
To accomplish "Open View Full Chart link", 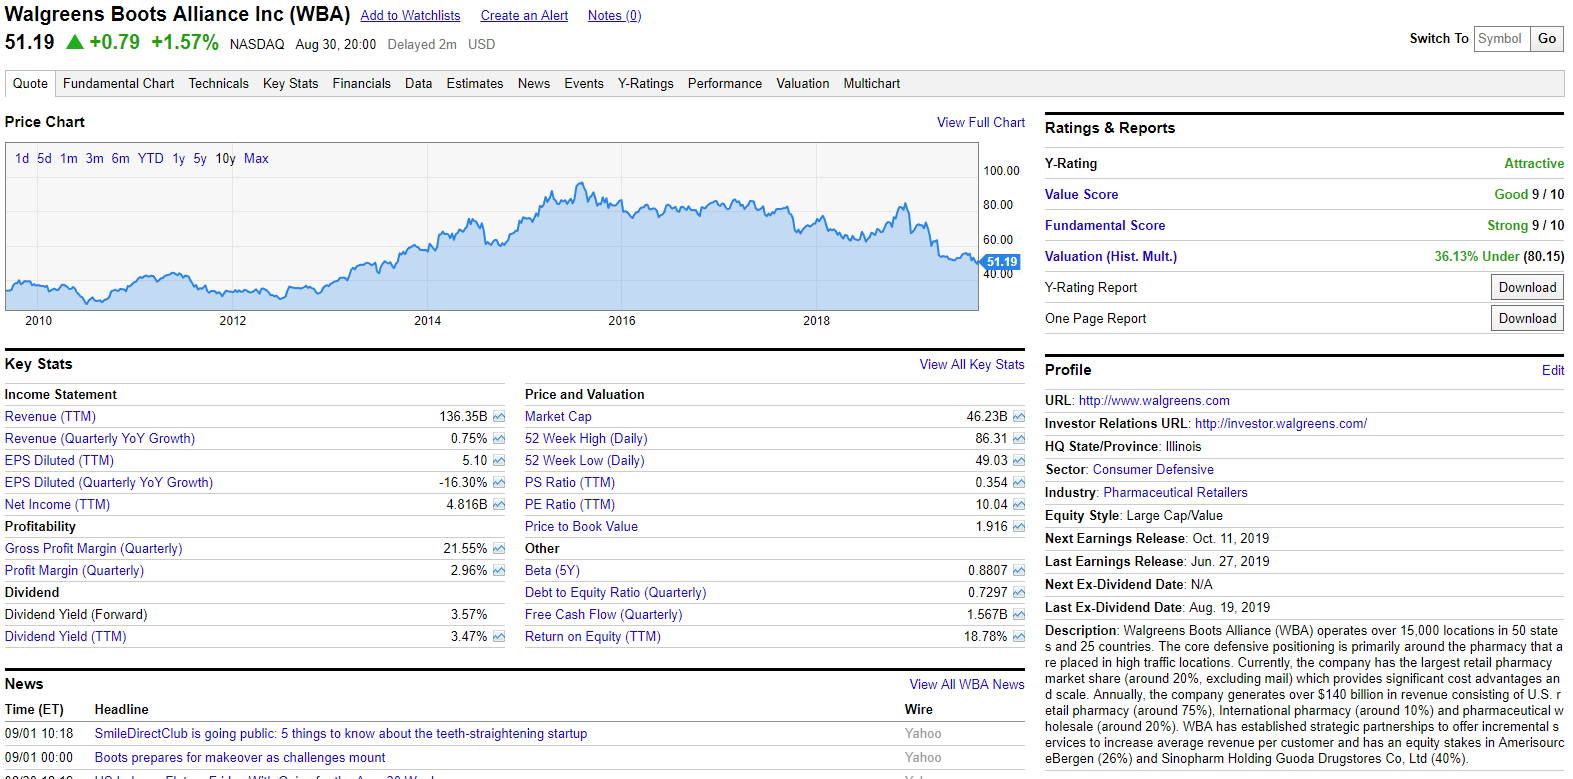I will 981,123.
